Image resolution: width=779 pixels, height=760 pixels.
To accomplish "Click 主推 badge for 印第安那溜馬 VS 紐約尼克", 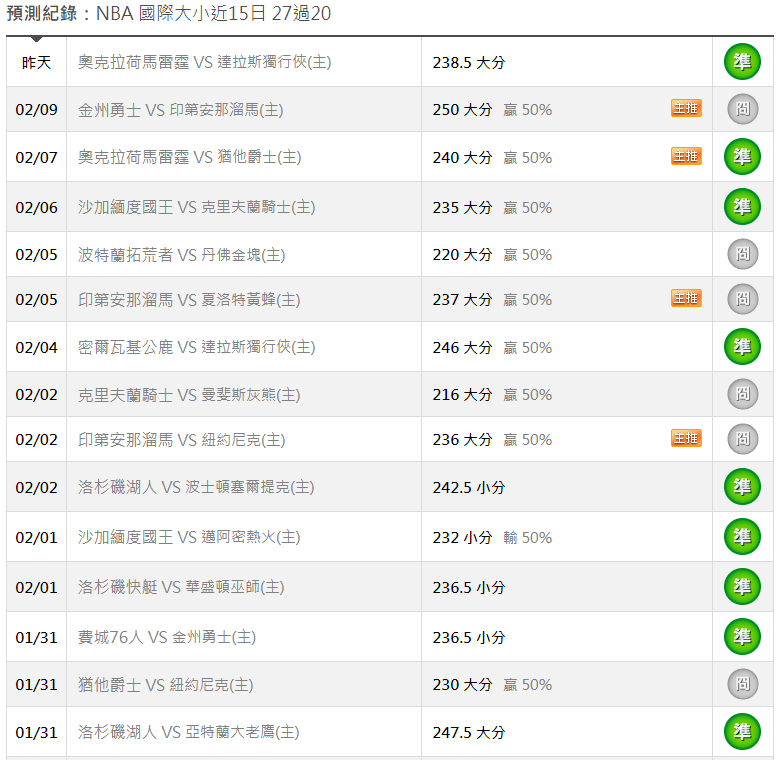I will (x=686, y=438).
